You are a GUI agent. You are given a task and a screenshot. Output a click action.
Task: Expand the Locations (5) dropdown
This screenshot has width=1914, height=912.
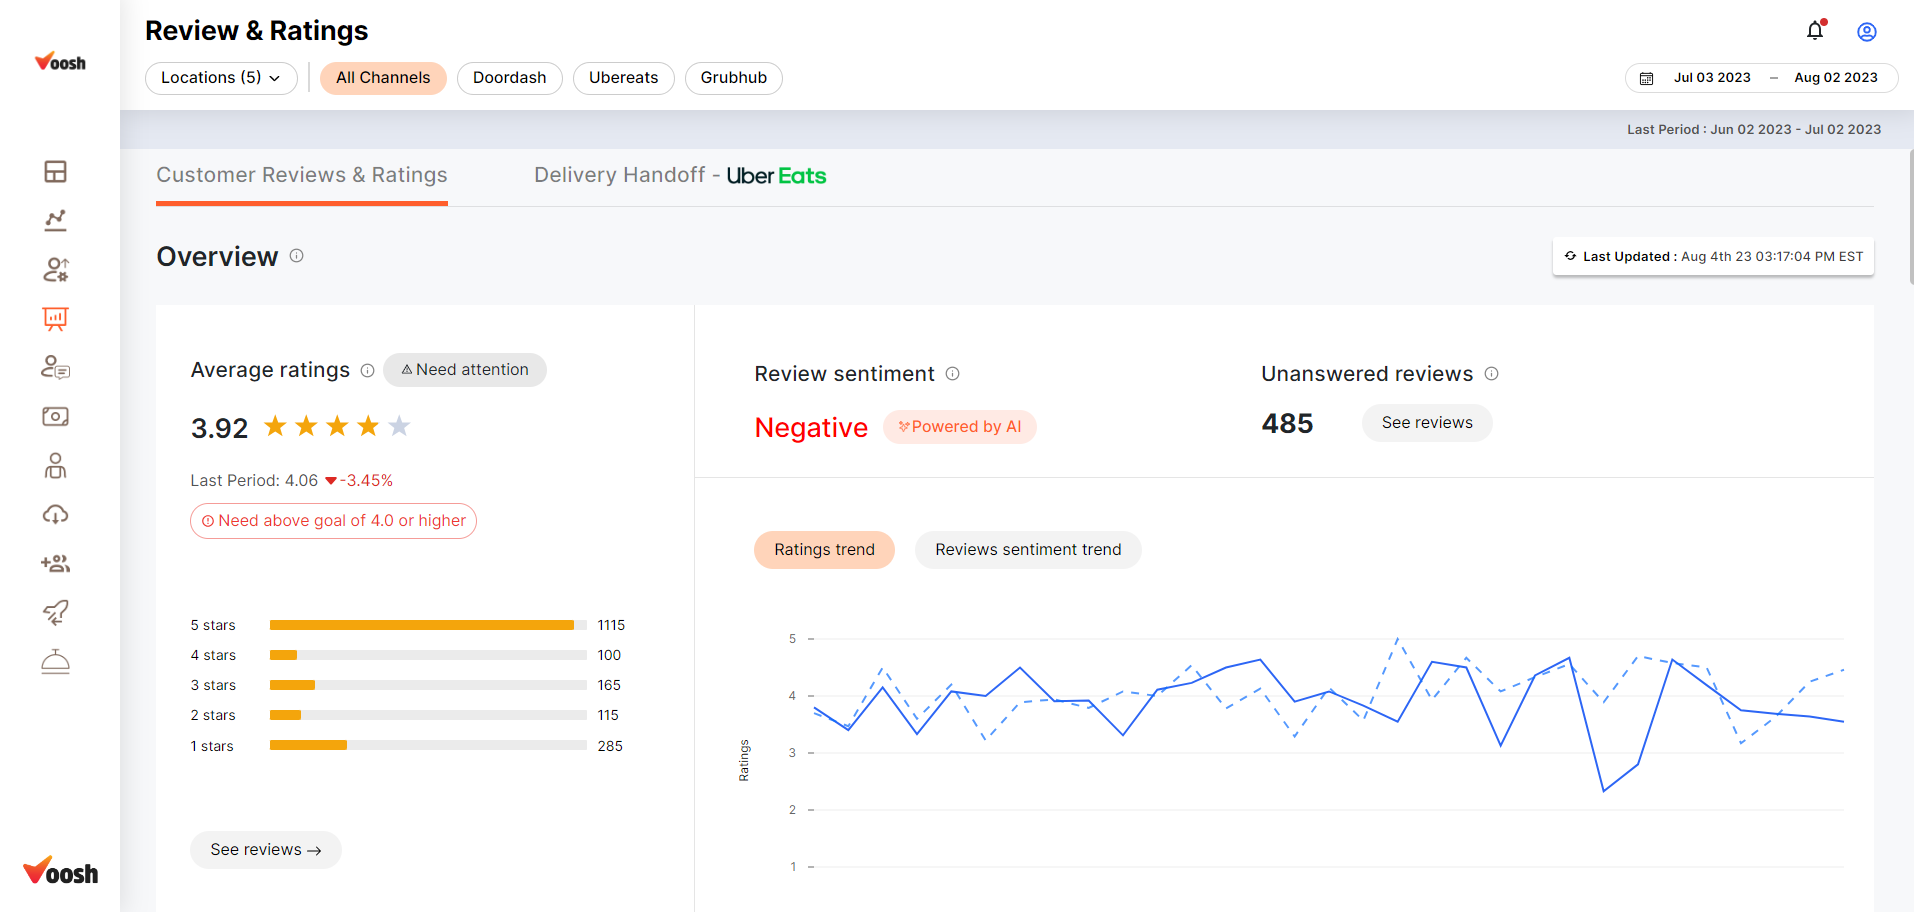point(221,78)
